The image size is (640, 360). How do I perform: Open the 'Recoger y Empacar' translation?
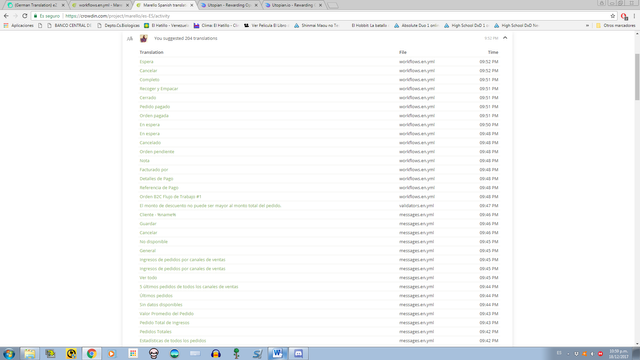click(x=159, y=89)
